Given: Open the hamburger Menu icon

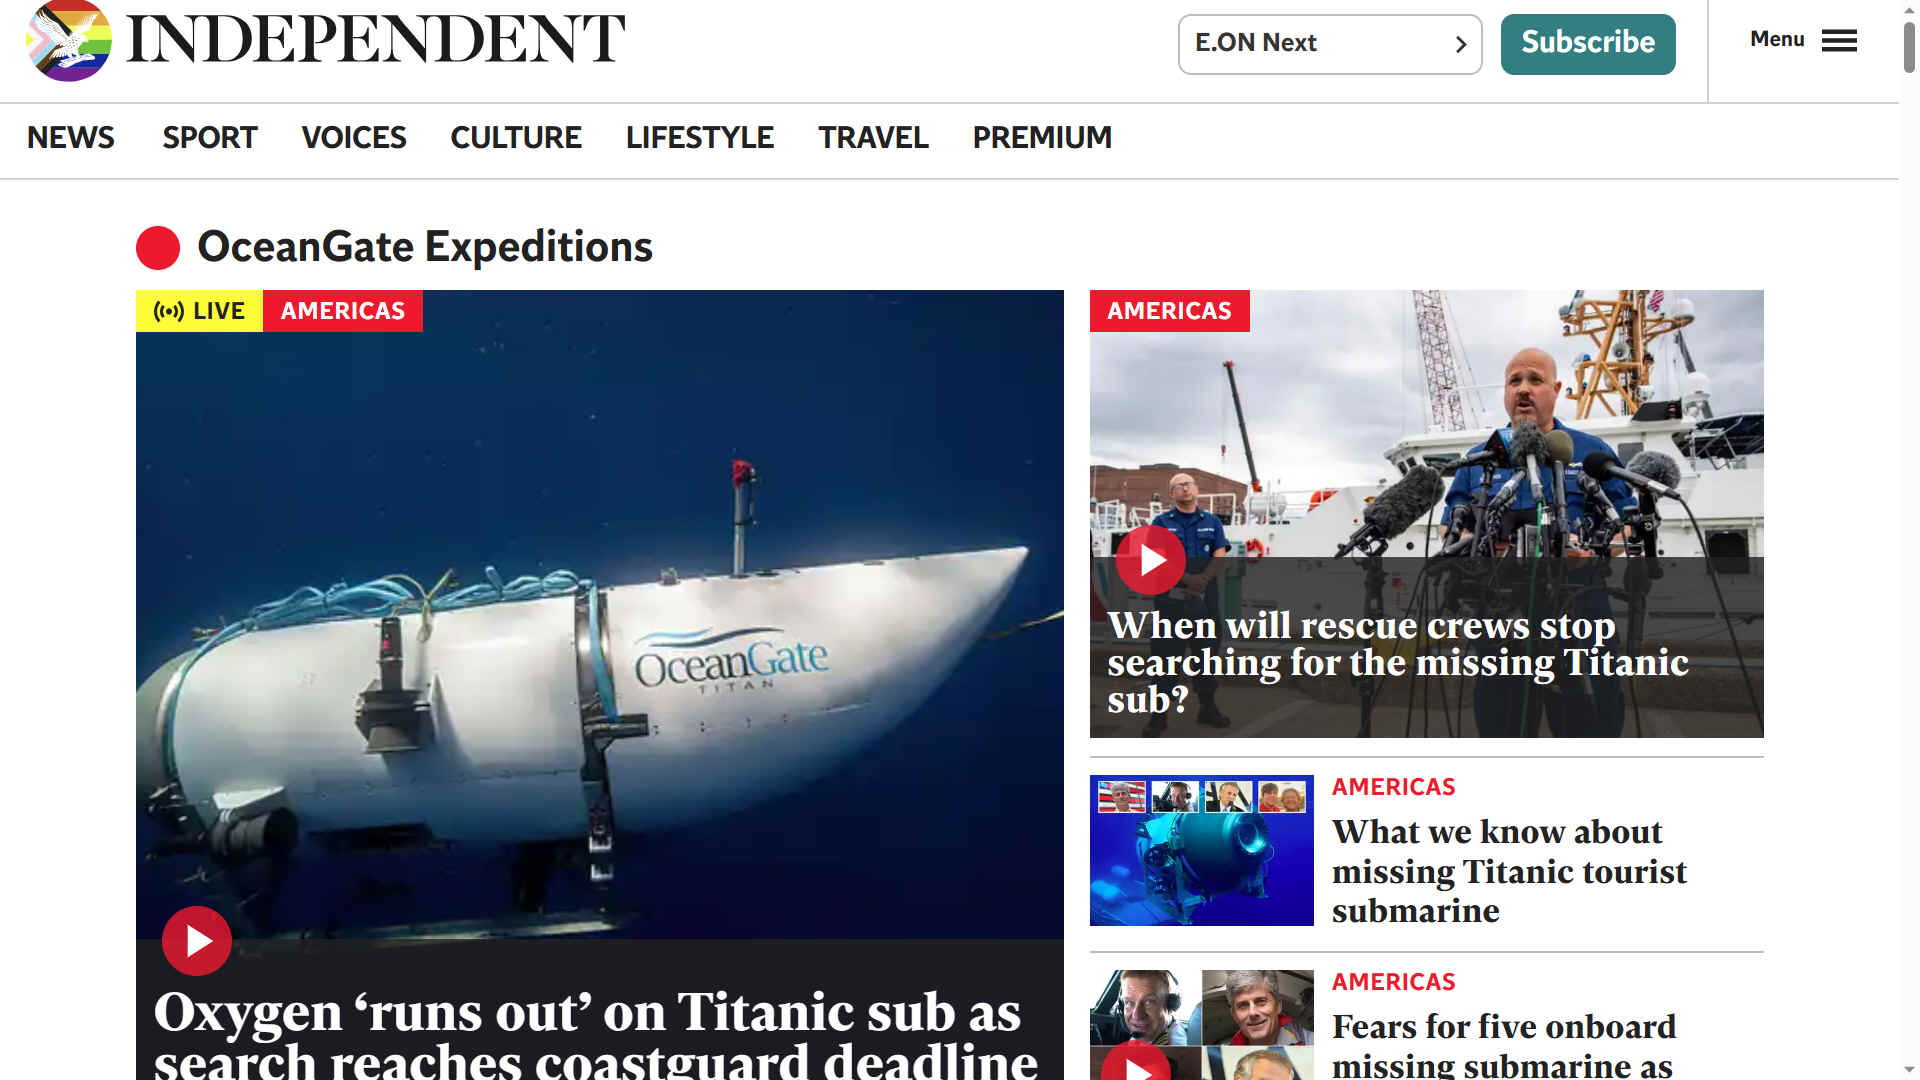Looking at the screenshot, I should [1839, 40].
